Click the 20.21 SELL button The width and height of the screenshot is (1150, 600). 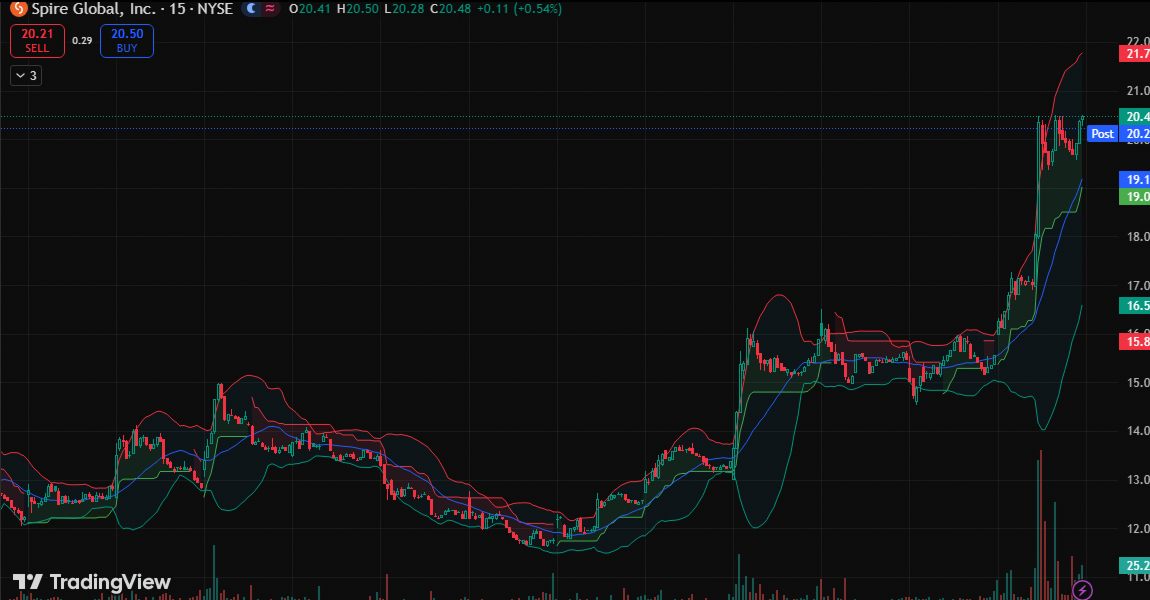tap(37, 41)
